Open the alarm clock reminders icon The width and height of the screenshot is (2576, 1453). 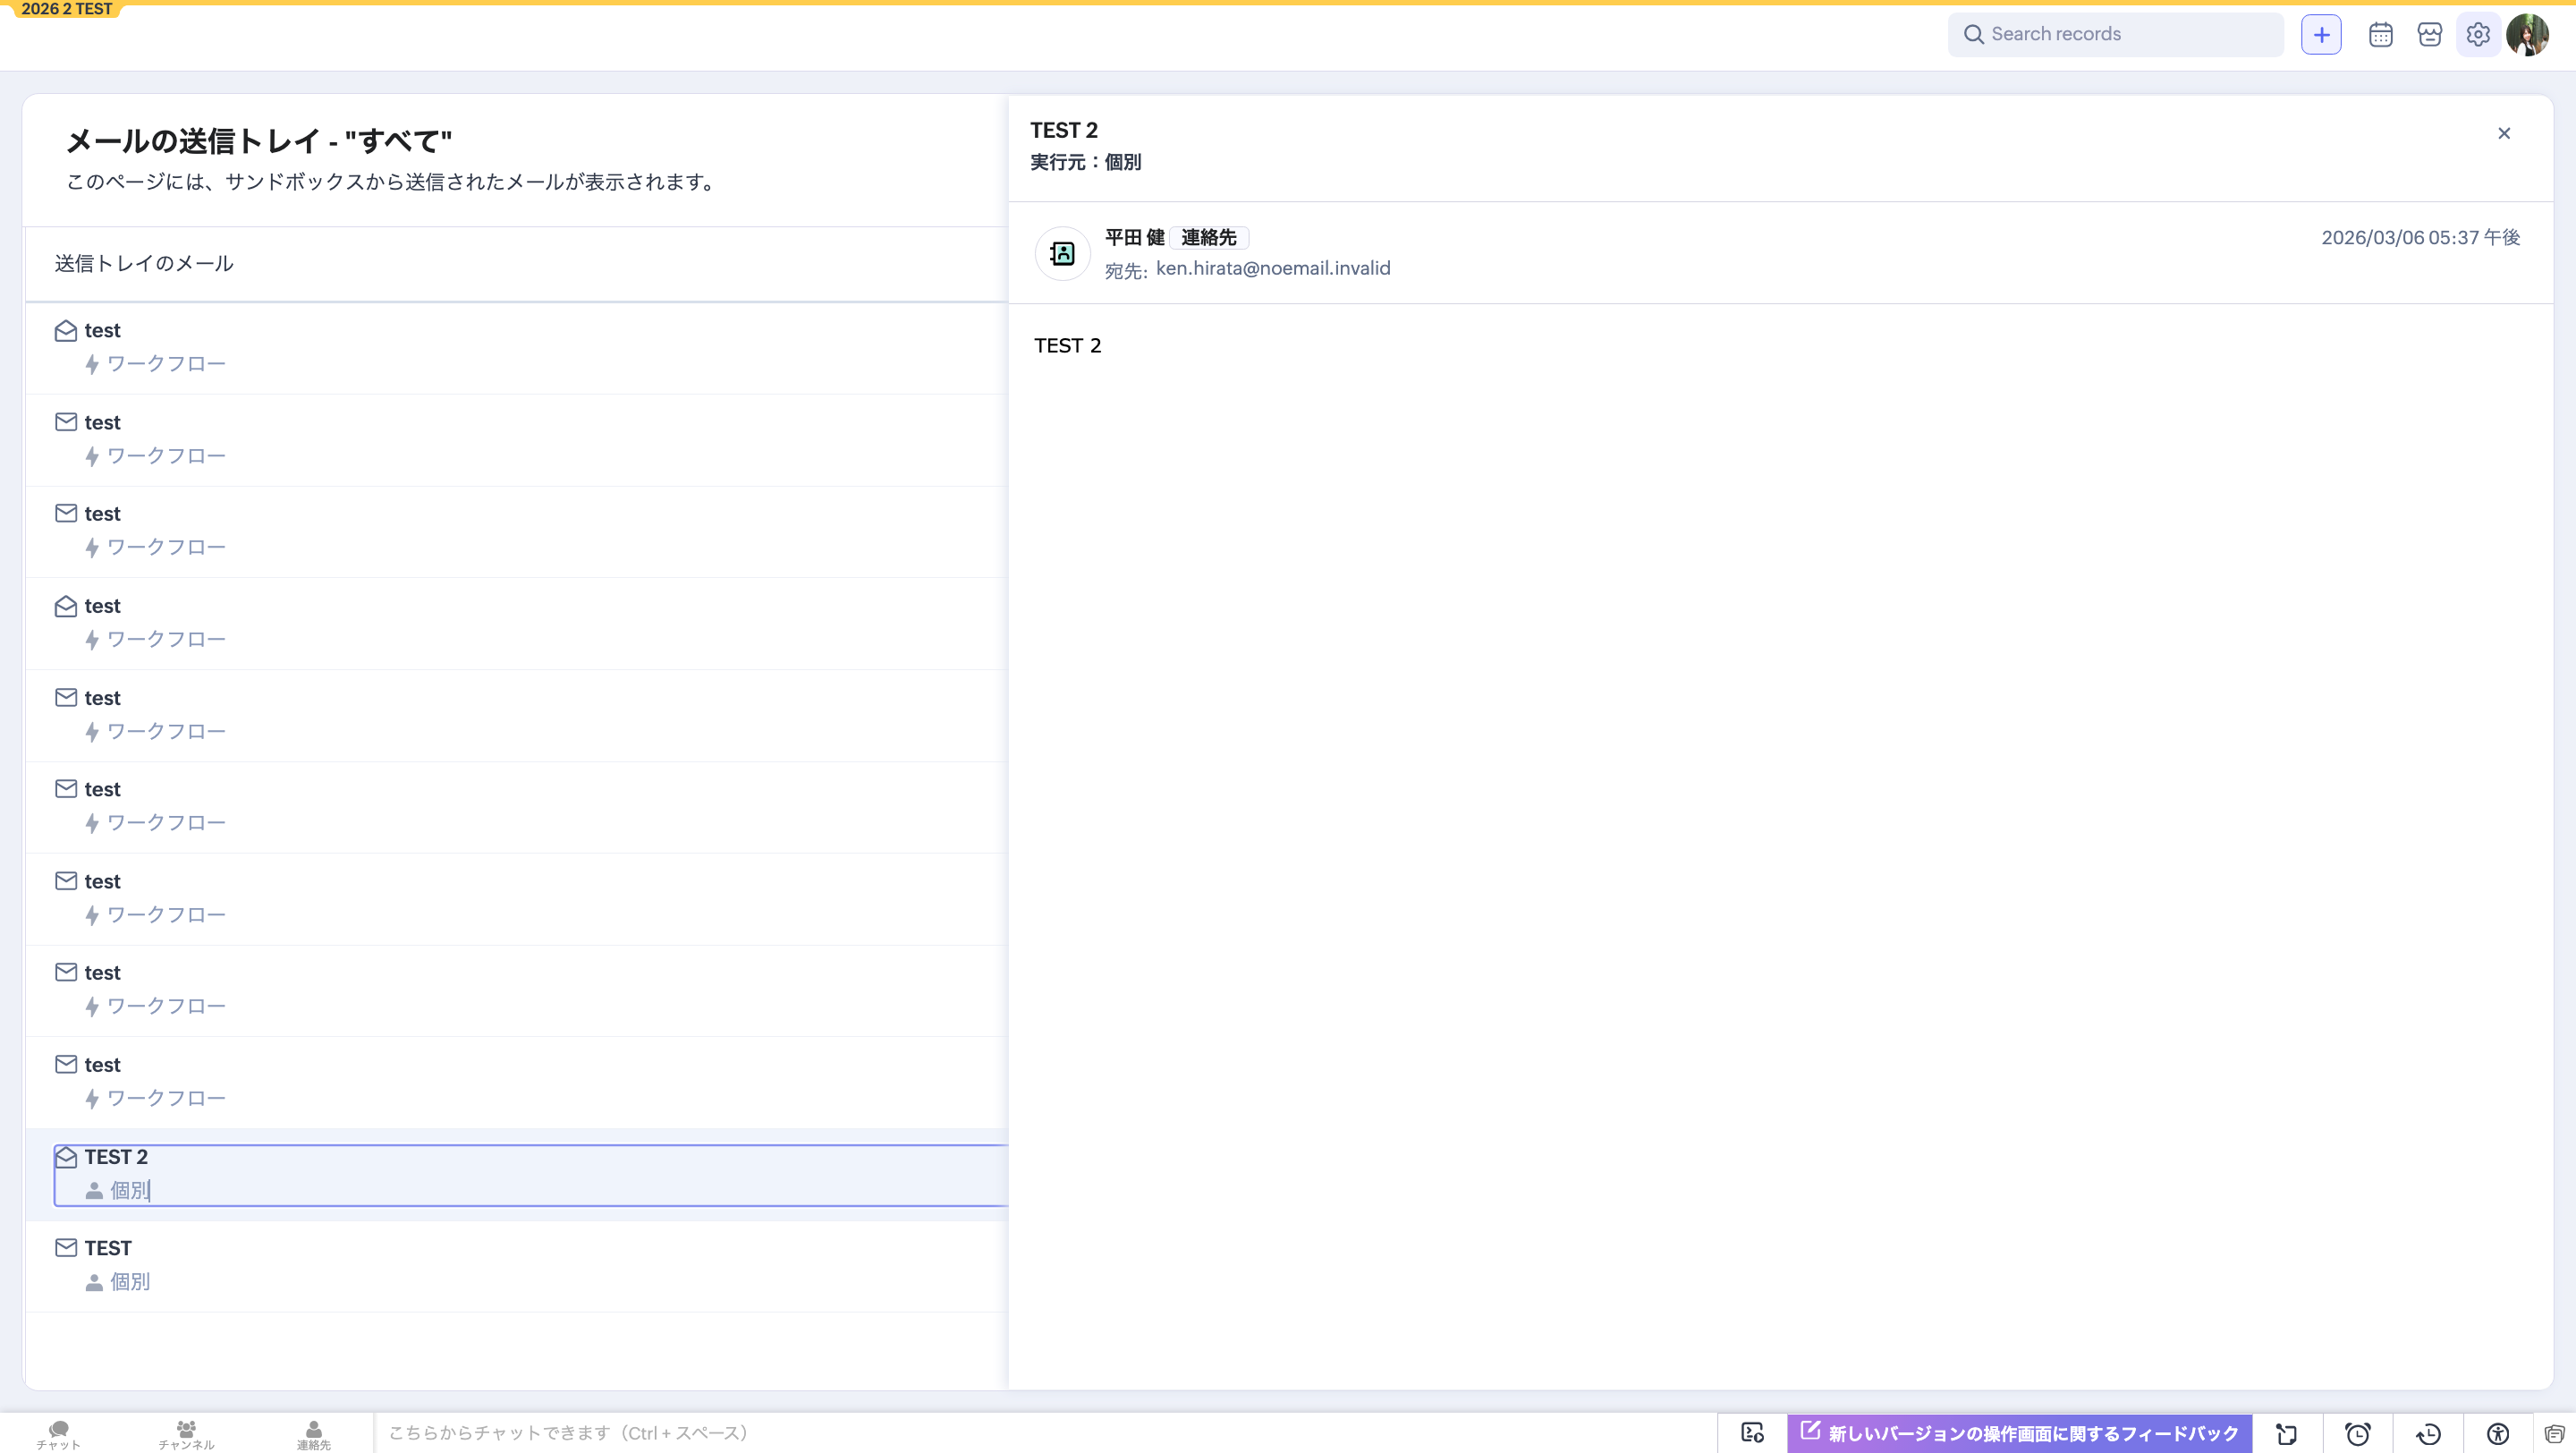2357,1433
